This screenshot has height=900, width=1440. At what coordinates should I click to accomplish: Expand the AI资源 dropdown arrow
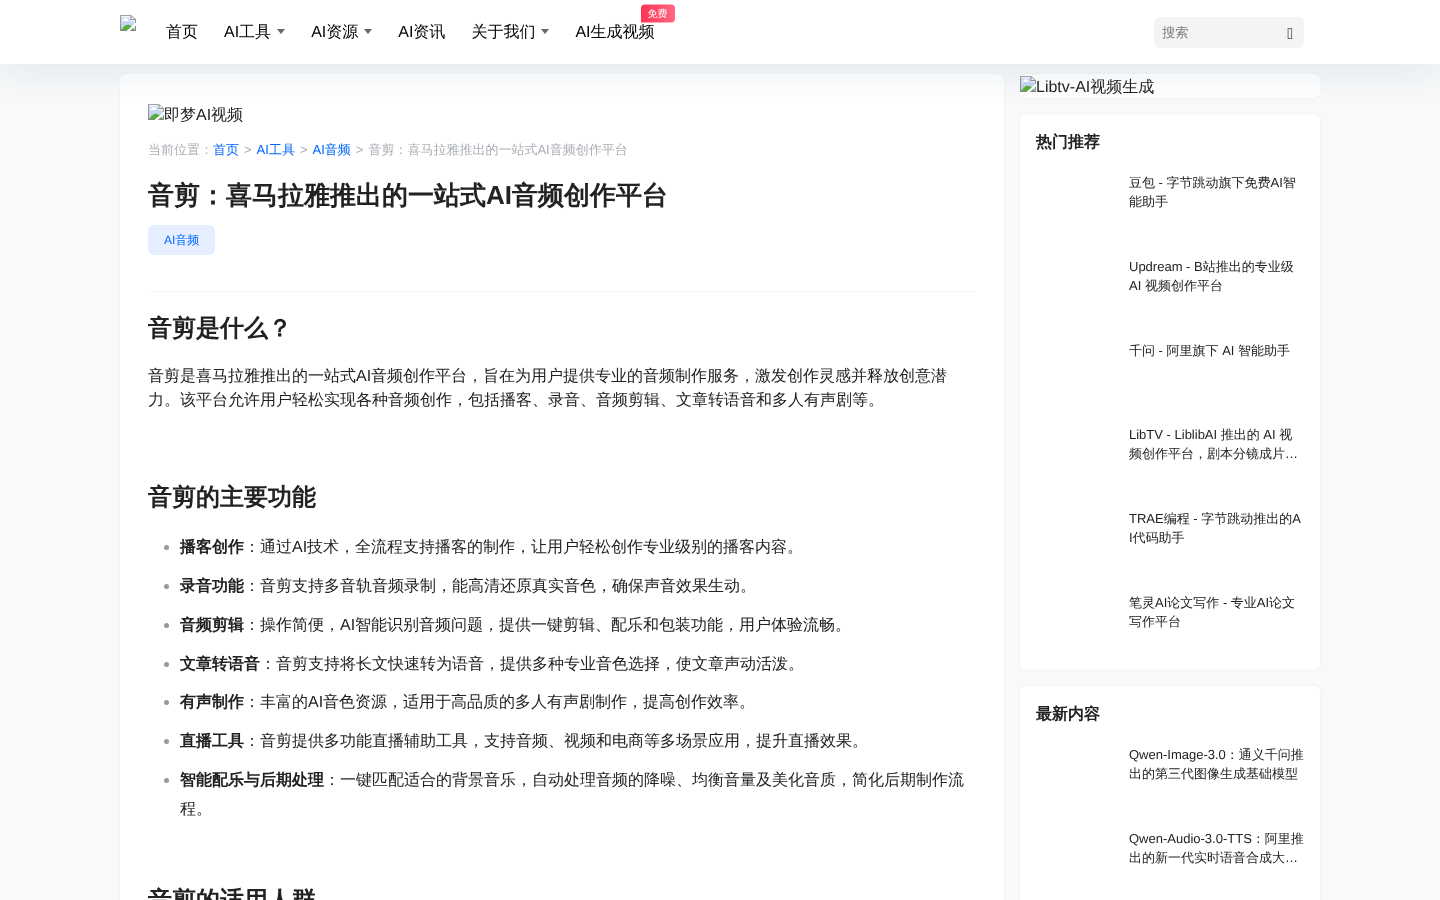click(368, 32)
